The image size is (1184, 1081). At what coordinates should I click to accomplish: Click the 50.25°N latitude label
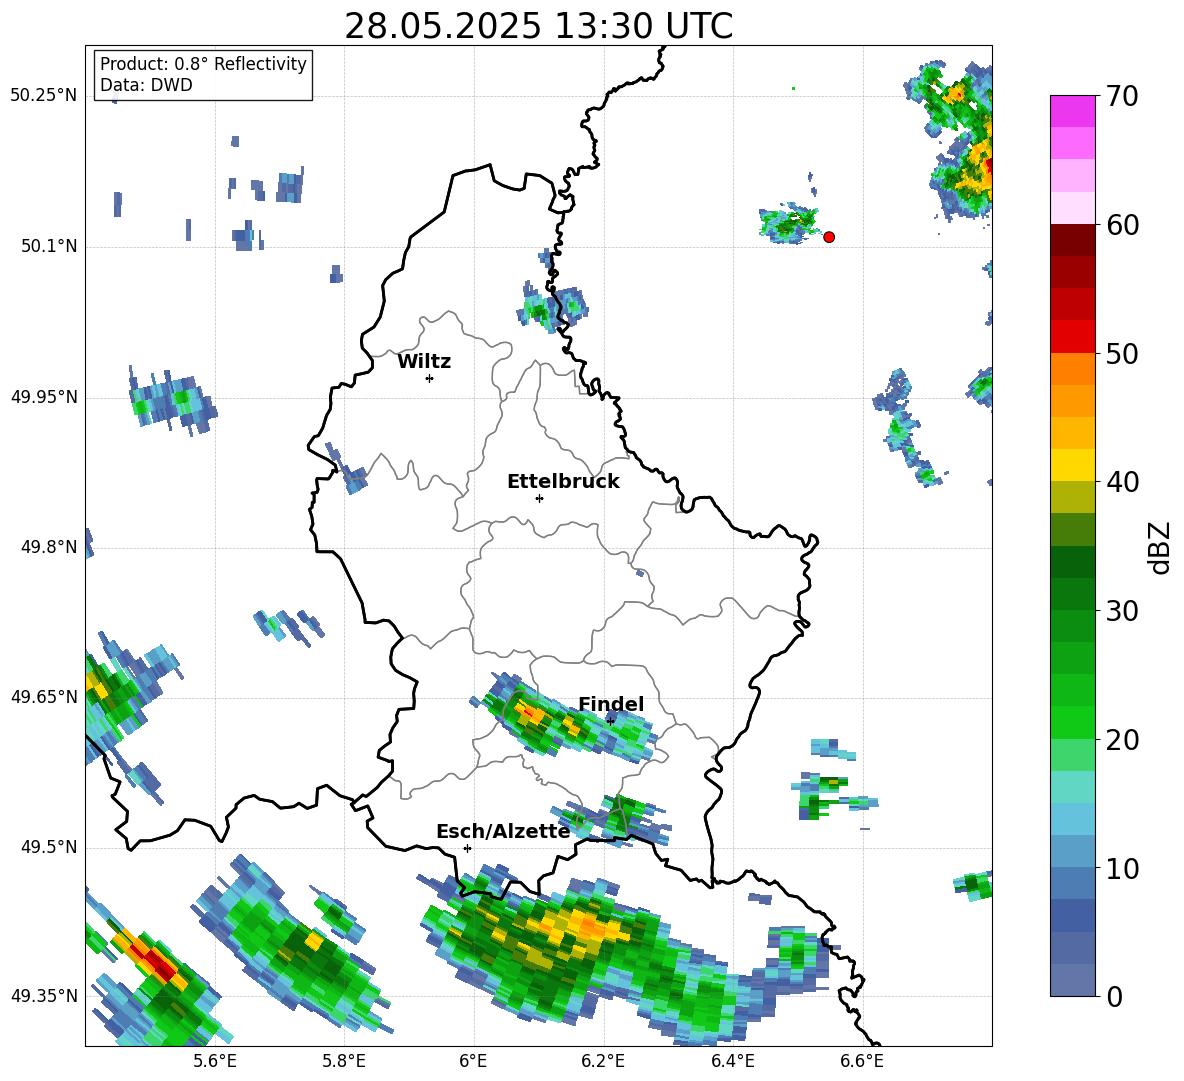(x=44, y=96)
